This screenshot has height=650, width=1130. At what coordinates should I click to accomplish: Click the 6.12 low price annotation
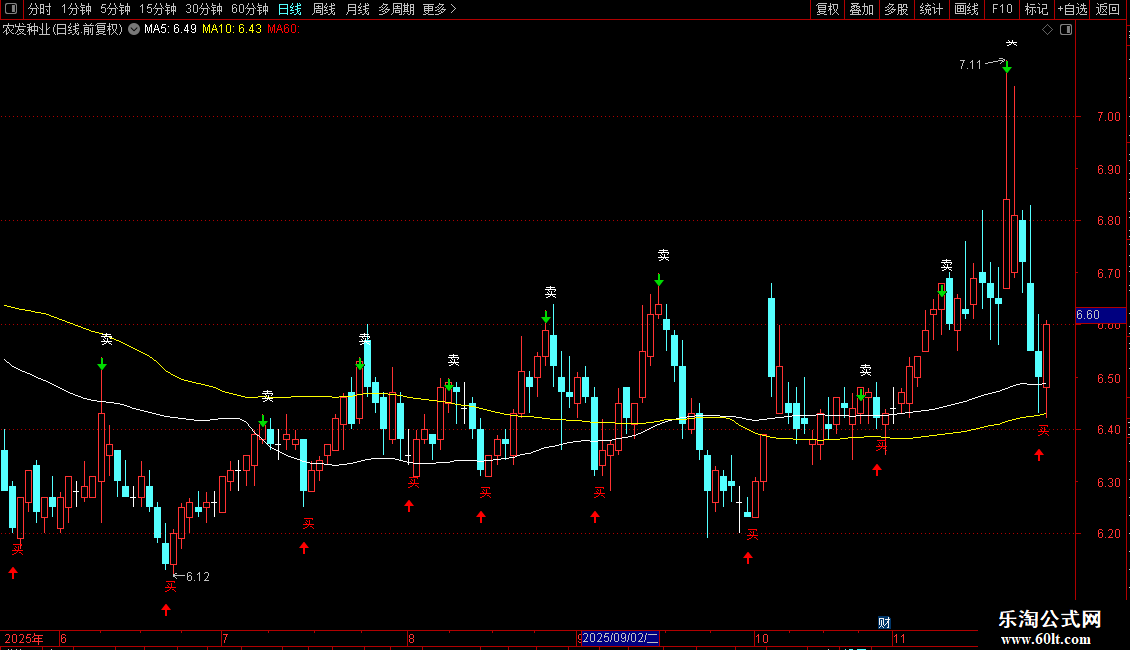tap(197, 576)
